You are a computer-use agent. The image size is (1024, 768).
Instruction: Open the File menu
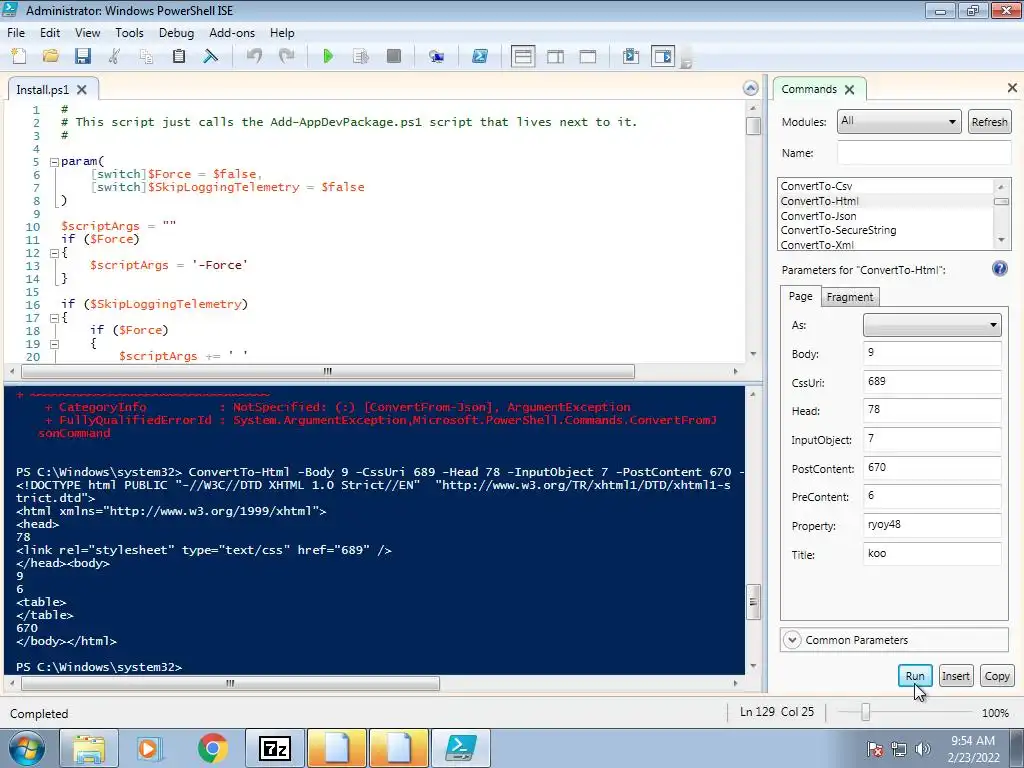(x=16, y=33)
